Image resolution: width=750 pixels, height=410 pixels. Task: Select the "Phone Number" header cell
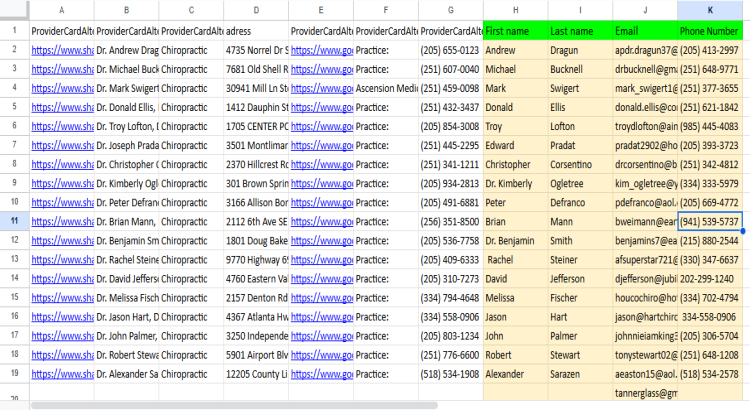[x=712, y=31]
